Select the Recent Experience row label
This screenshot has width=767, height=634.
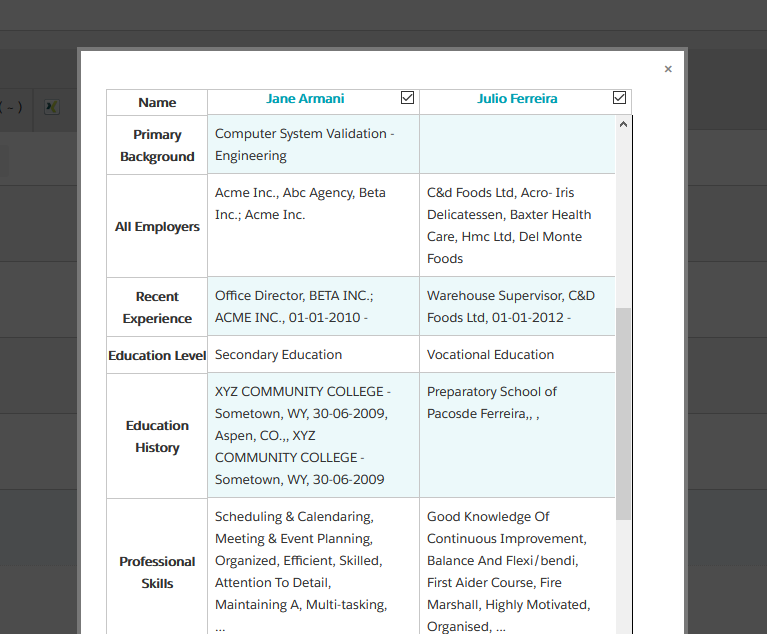(157, 308)
